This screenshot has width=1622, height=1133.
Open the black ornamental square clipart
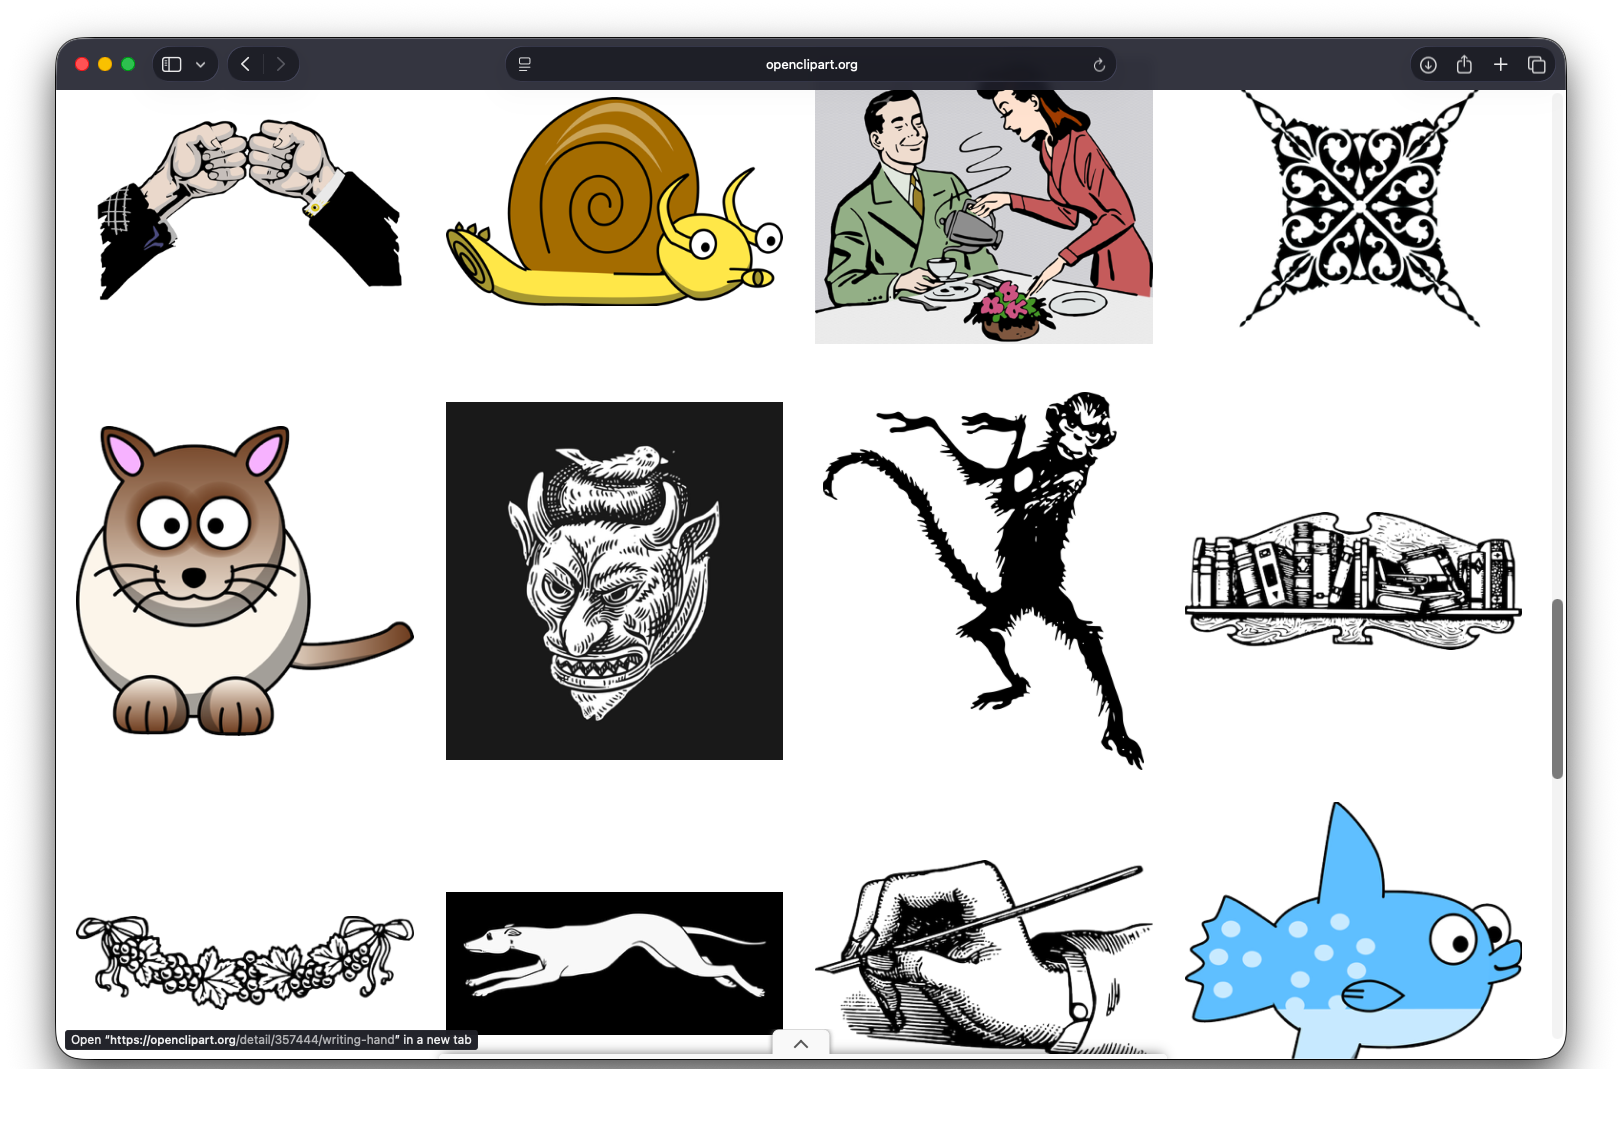click(x=1359, y=209)
